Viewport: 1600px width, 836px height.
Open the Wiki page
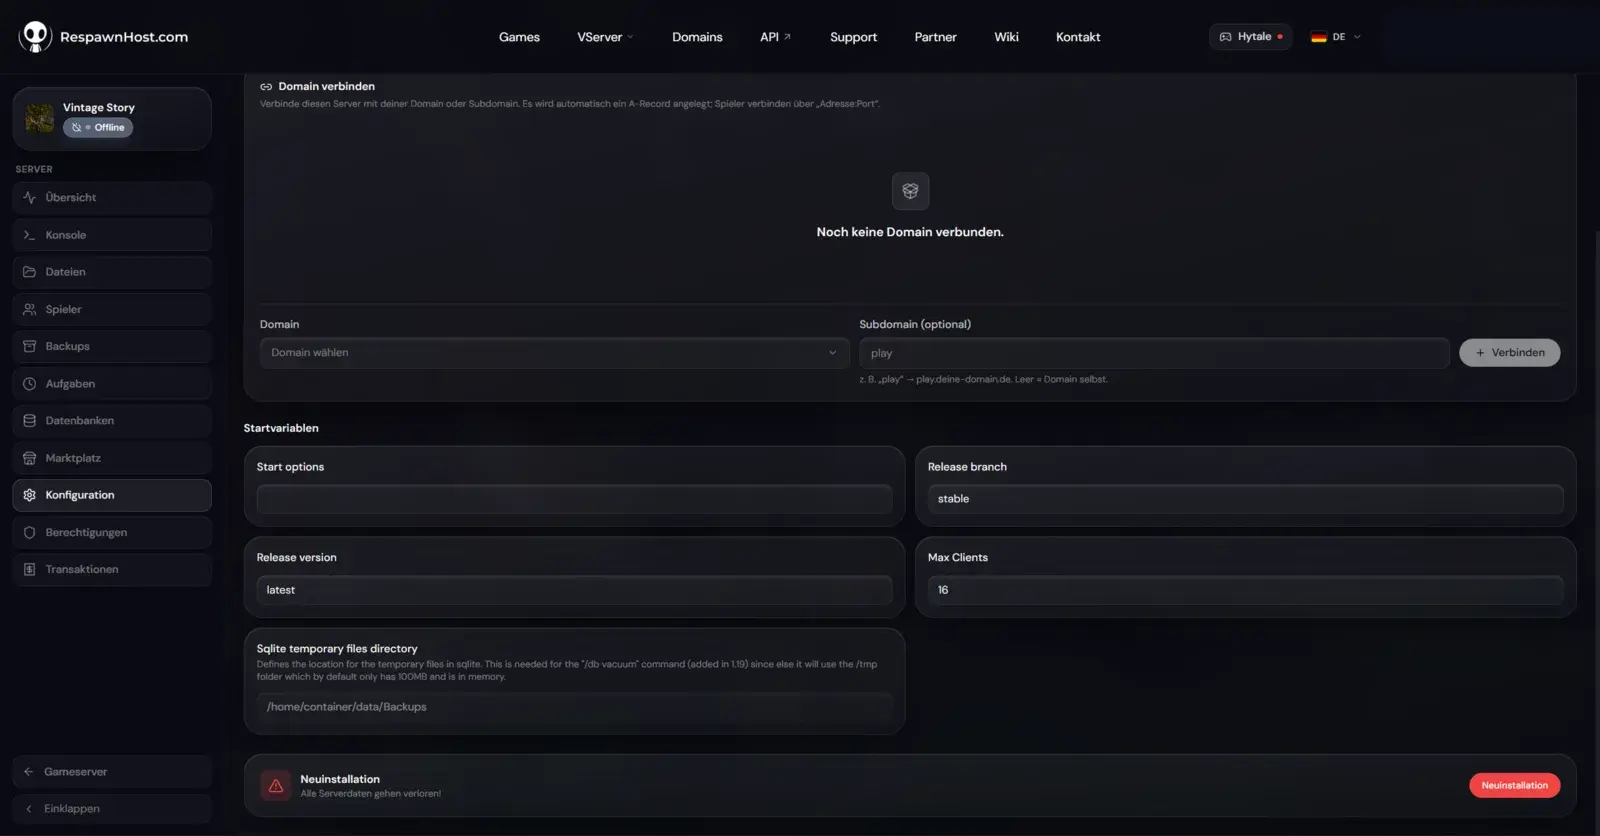(x=1006, y=37)
